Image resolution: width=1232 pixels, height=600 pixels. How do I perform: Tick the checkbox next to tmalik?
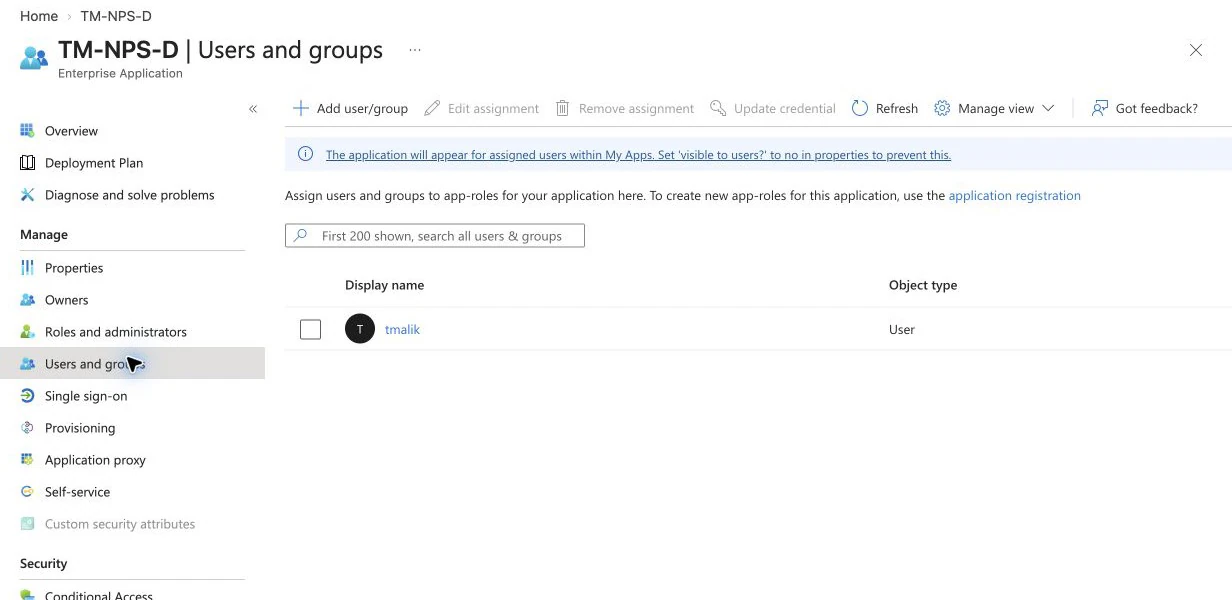pyautogui.click(x=311, y=329)
